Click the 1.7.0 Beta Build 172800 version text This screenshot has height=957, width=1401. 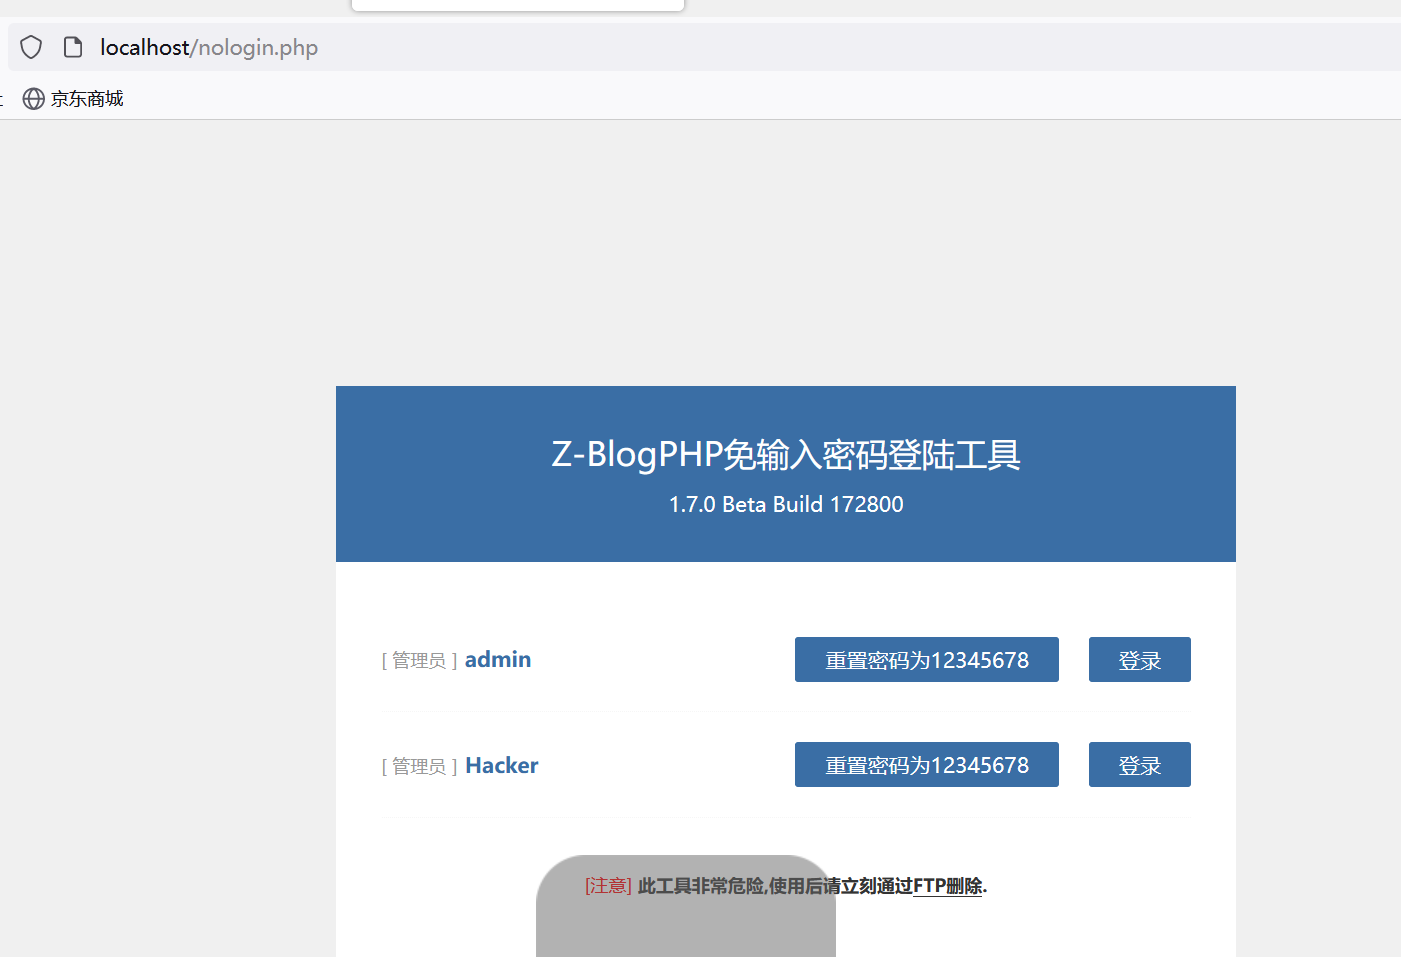coord(786,504)
